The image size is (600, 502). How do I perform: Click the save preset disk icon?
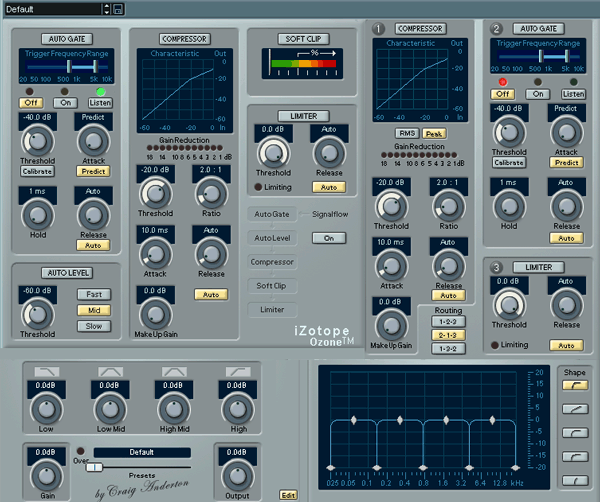pyautogui.click(x=118, y=9)
